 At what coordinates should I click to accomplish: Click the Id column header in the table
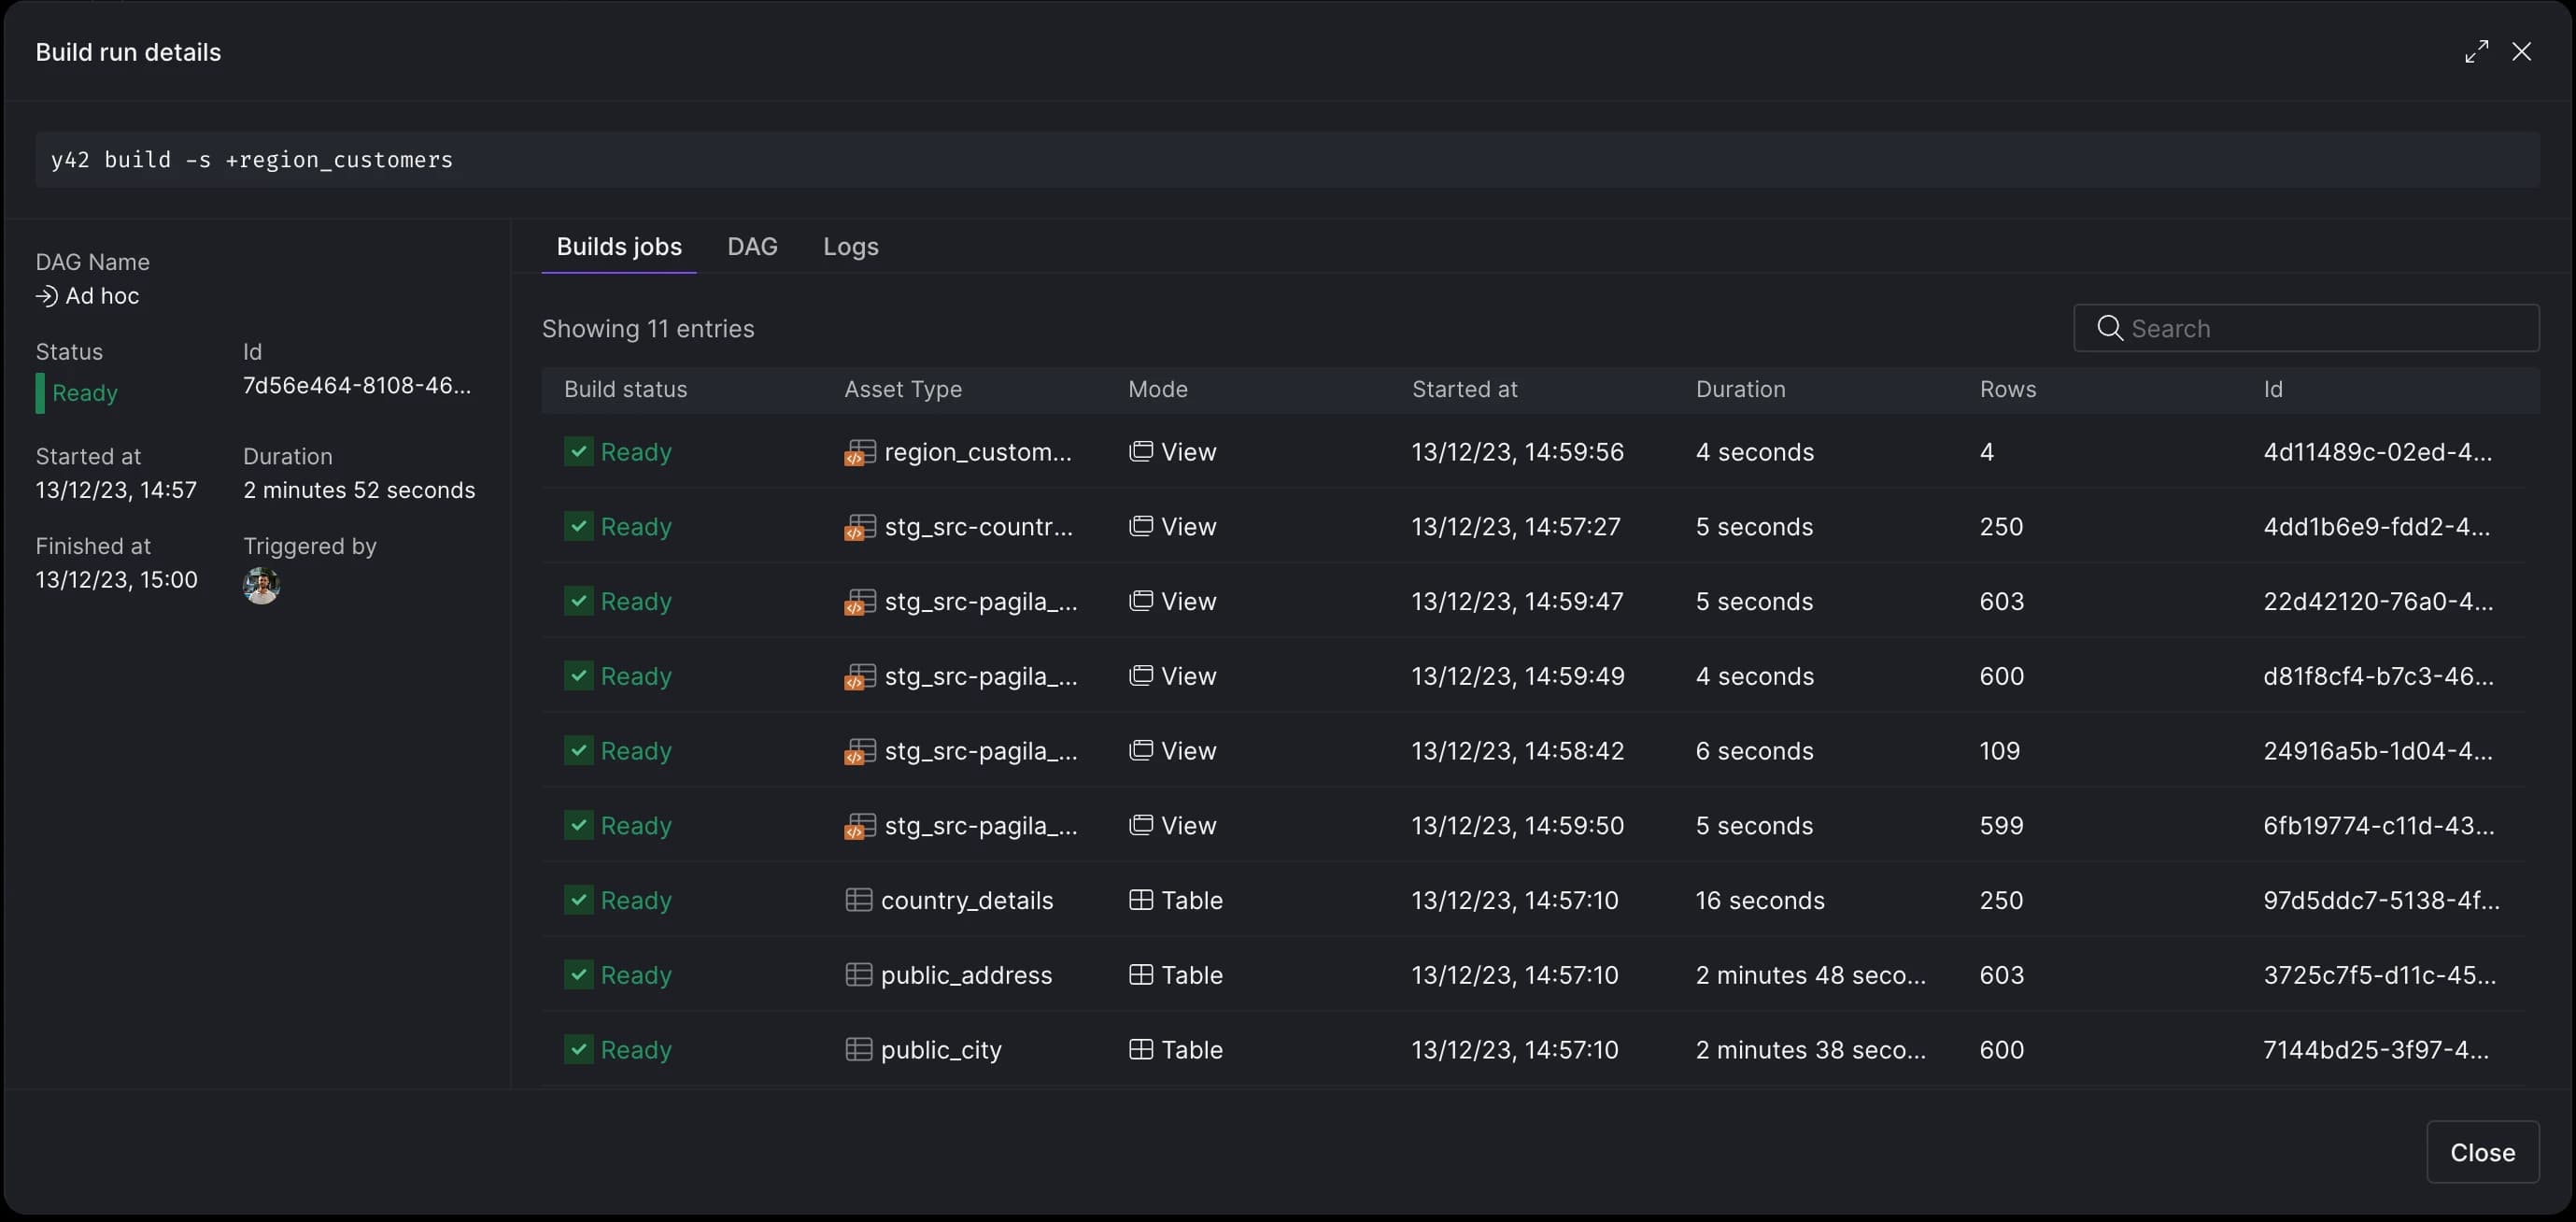coord(2272,389)
